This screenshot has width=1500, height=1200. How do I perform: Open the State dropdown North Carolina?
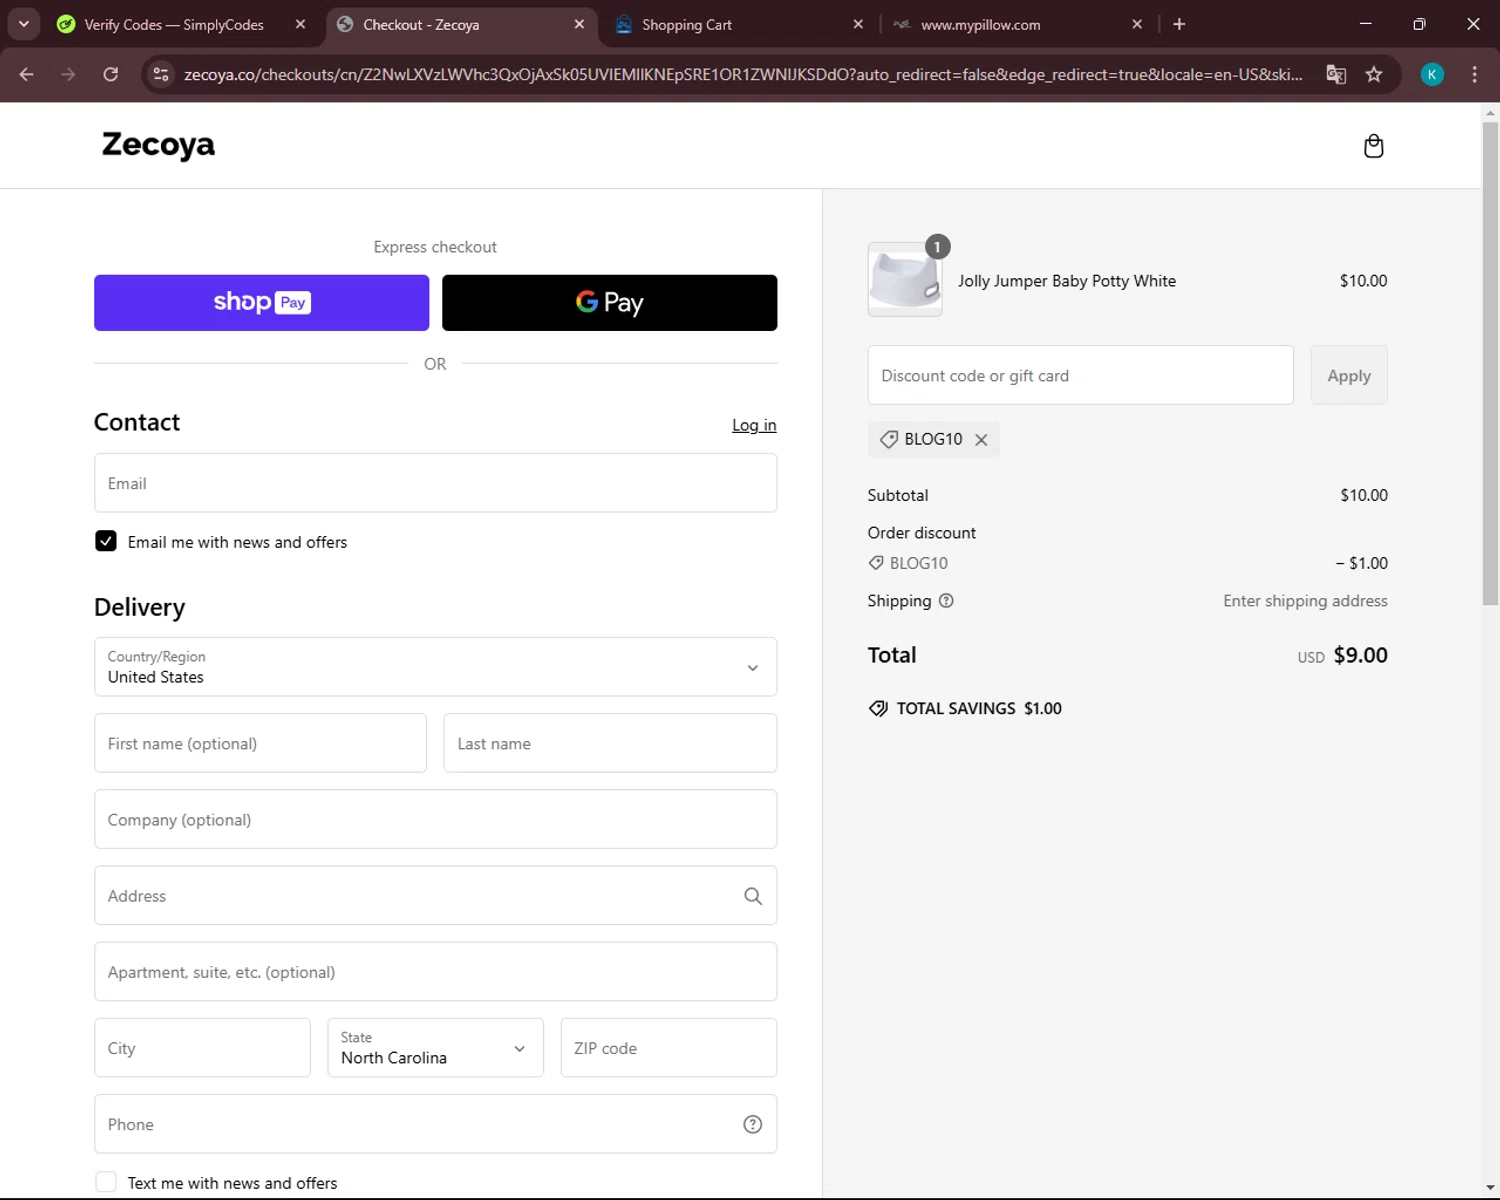(435, 1048)
